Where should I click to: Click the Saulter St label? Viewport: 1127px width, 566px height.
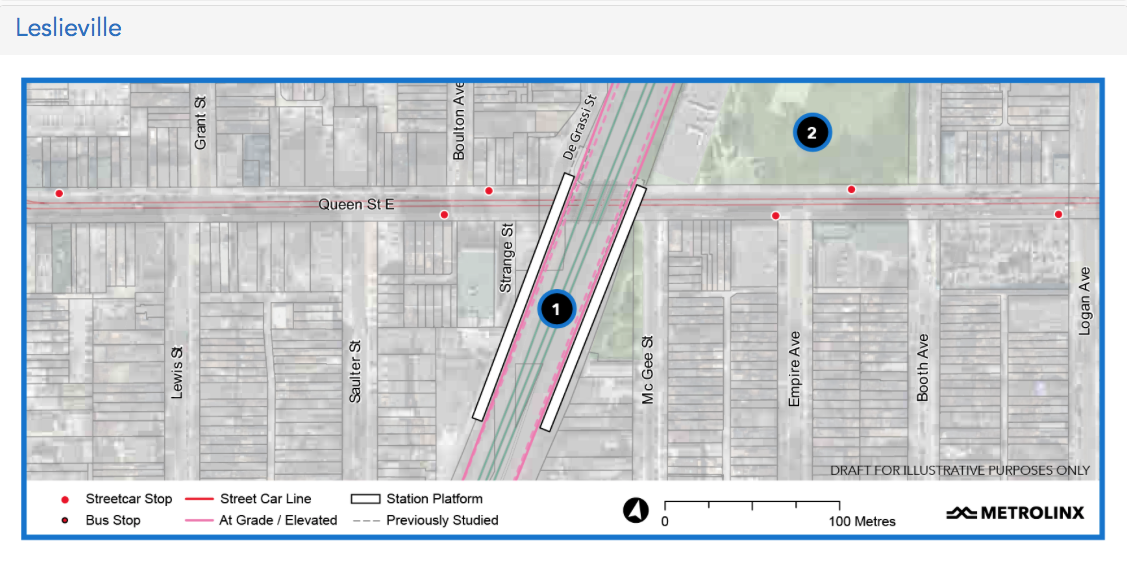tap(354, 371)
